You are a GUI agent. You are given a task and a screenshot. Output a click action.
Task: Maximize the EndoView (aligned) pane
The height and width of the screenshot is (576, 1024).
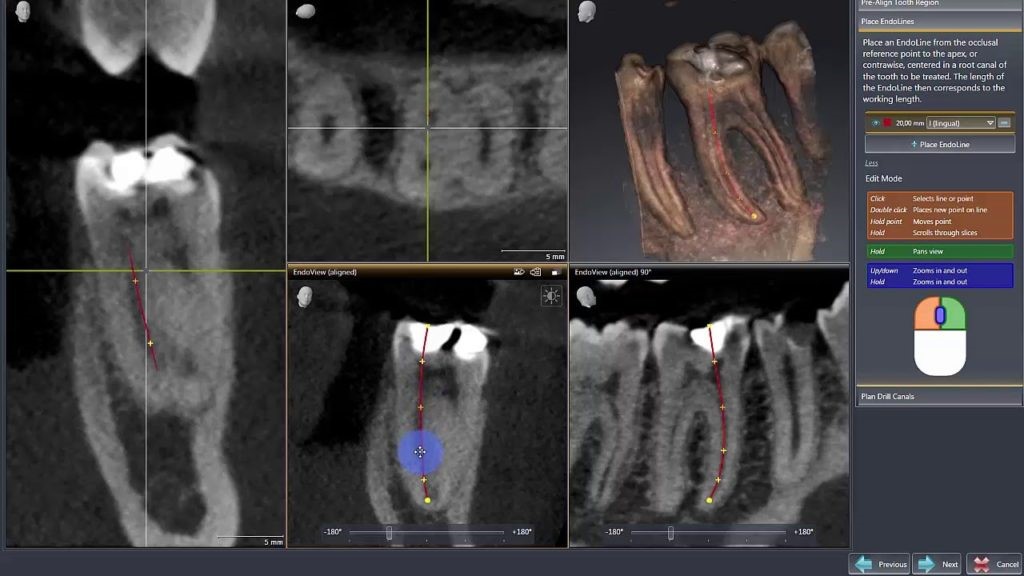point(555,271)
